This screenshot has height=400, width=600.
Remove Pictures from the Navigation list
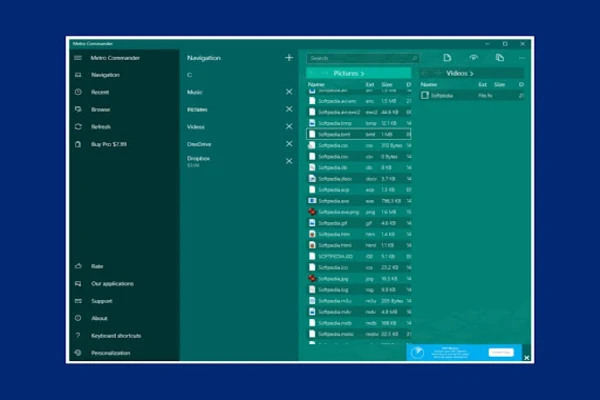[289, 109]
